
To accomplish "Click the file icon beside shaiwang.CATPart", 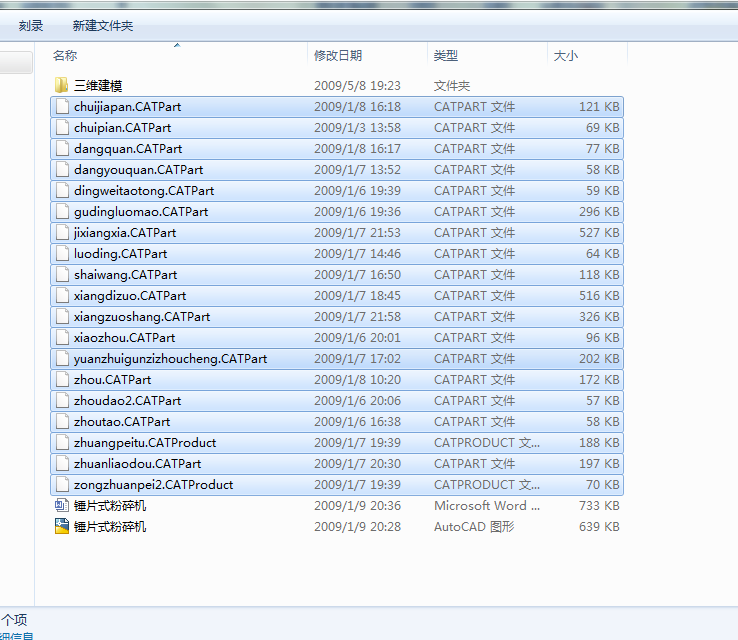I will [62, 274].
